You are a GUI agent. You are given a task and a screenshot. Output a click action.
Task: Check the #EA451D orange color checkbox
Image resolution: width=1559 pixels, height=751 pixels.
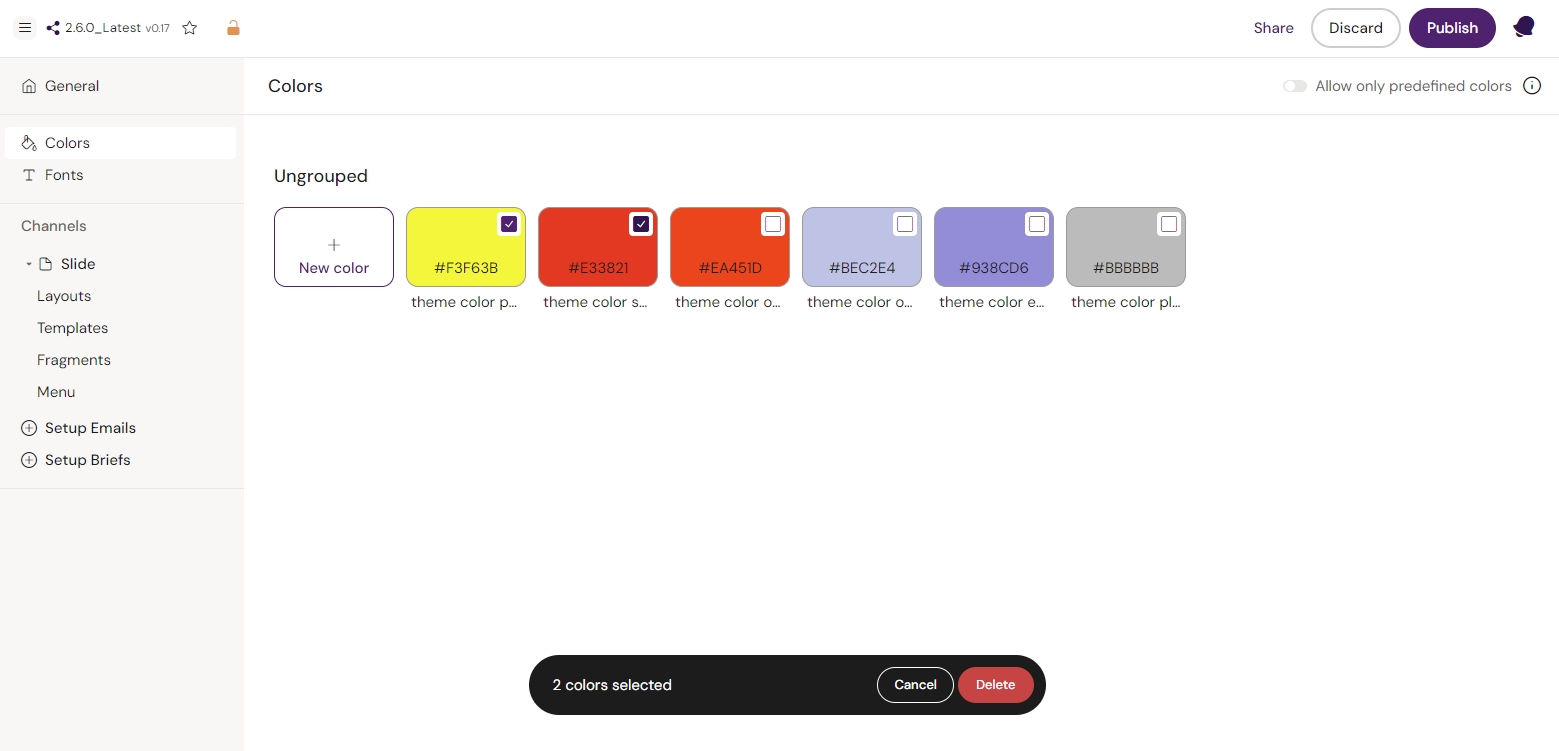(773, 224)
